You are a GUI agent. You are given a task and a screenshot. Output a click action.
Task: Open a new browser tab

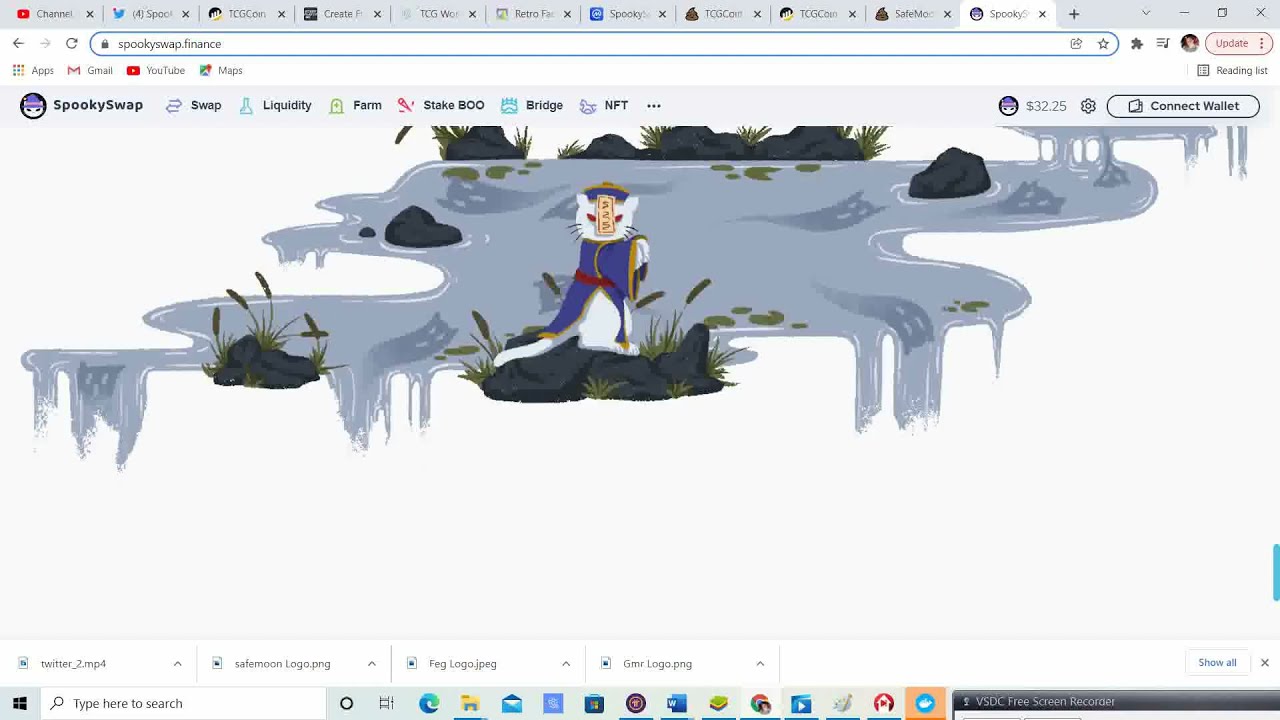point(1074,14)
